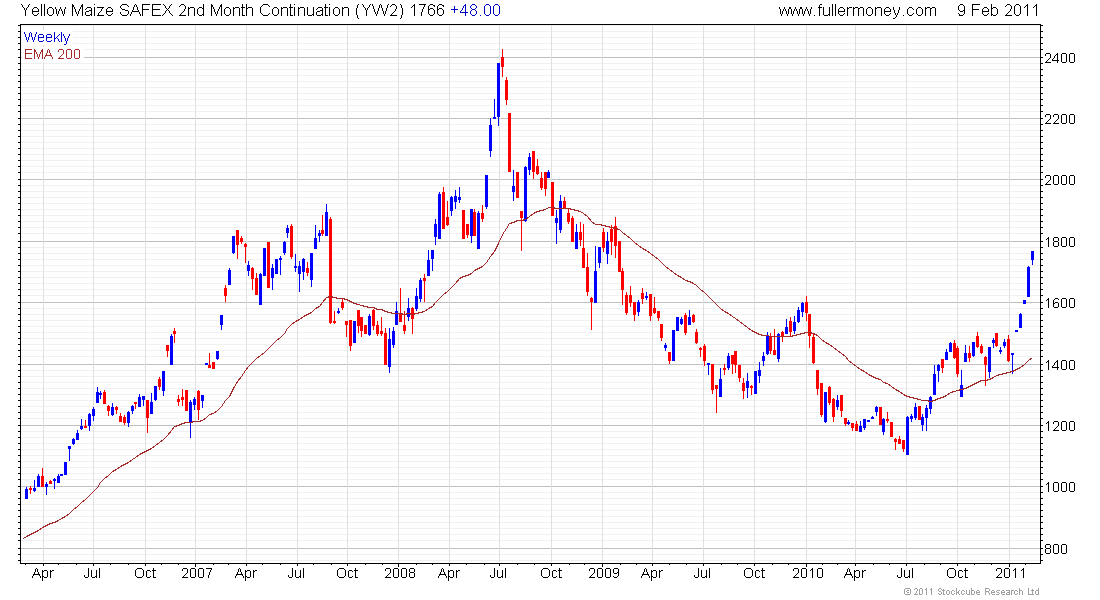1100x600 pixels.
Task: Click the 2007 year label on time axis
Action: (x=196, y=573)
